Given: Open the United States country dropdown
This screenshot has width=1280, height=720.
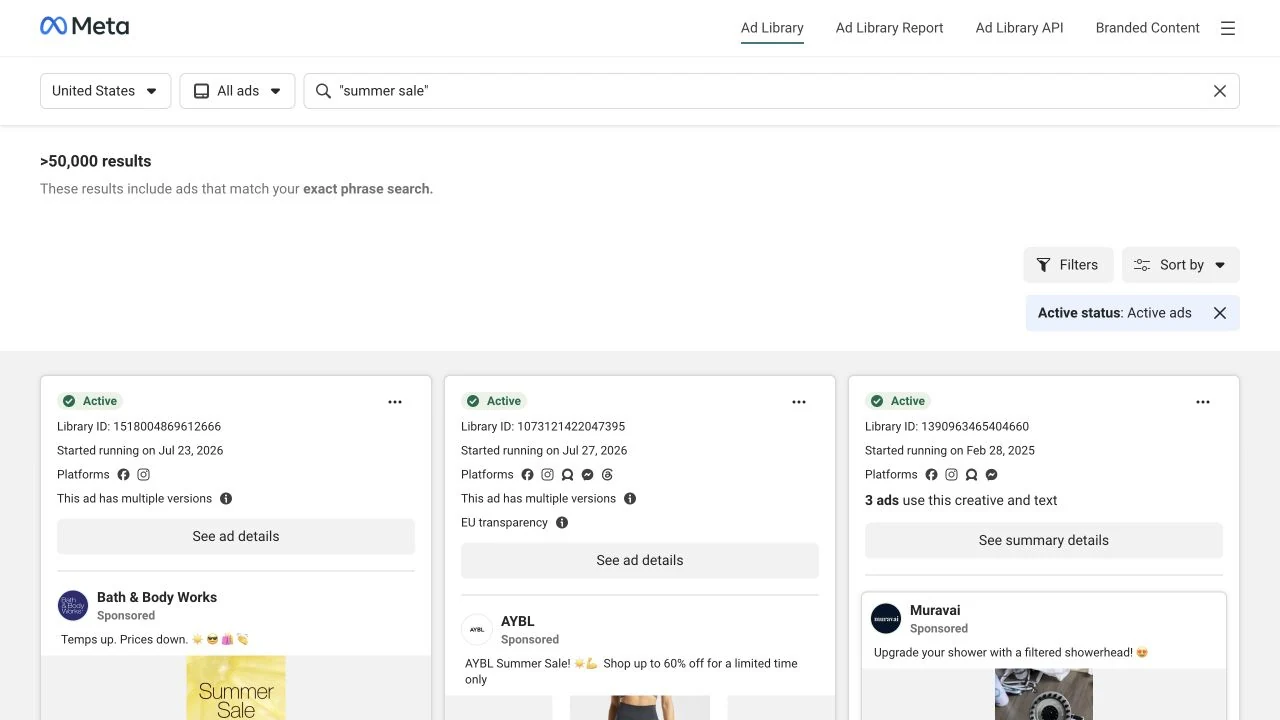Looking at the screenshot, I should click(105, 91).
